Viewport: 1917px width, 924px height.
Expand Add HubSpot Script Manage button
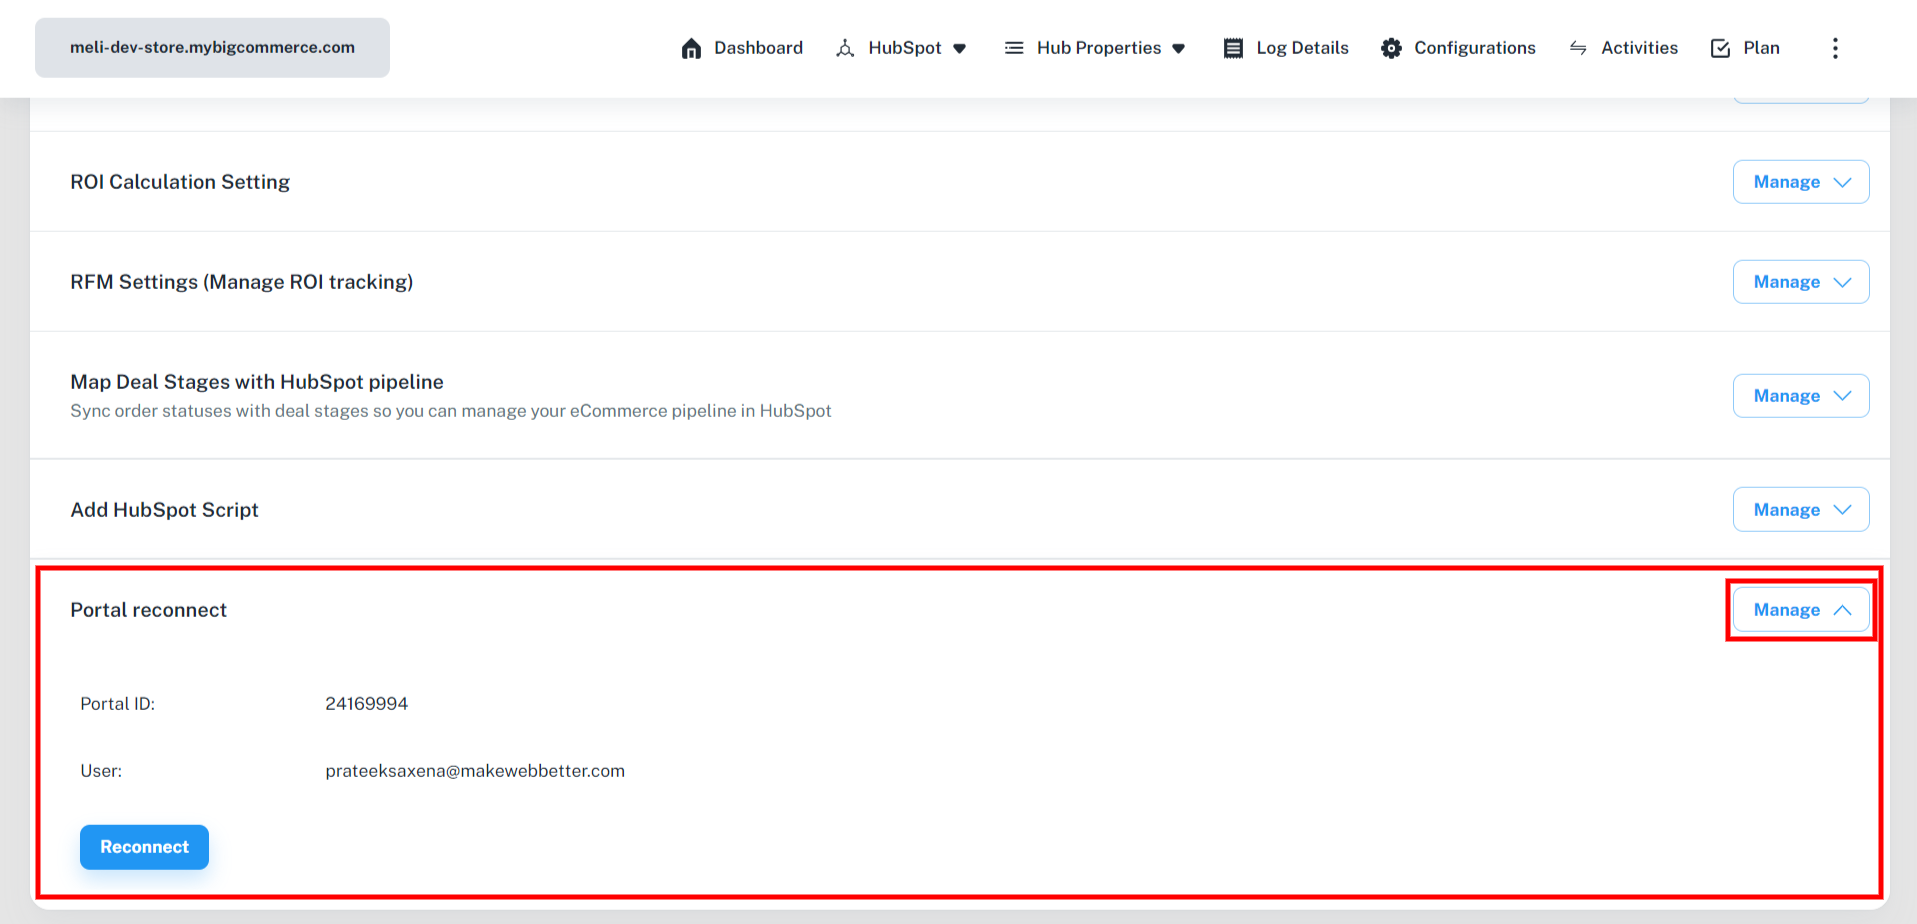1801,510
